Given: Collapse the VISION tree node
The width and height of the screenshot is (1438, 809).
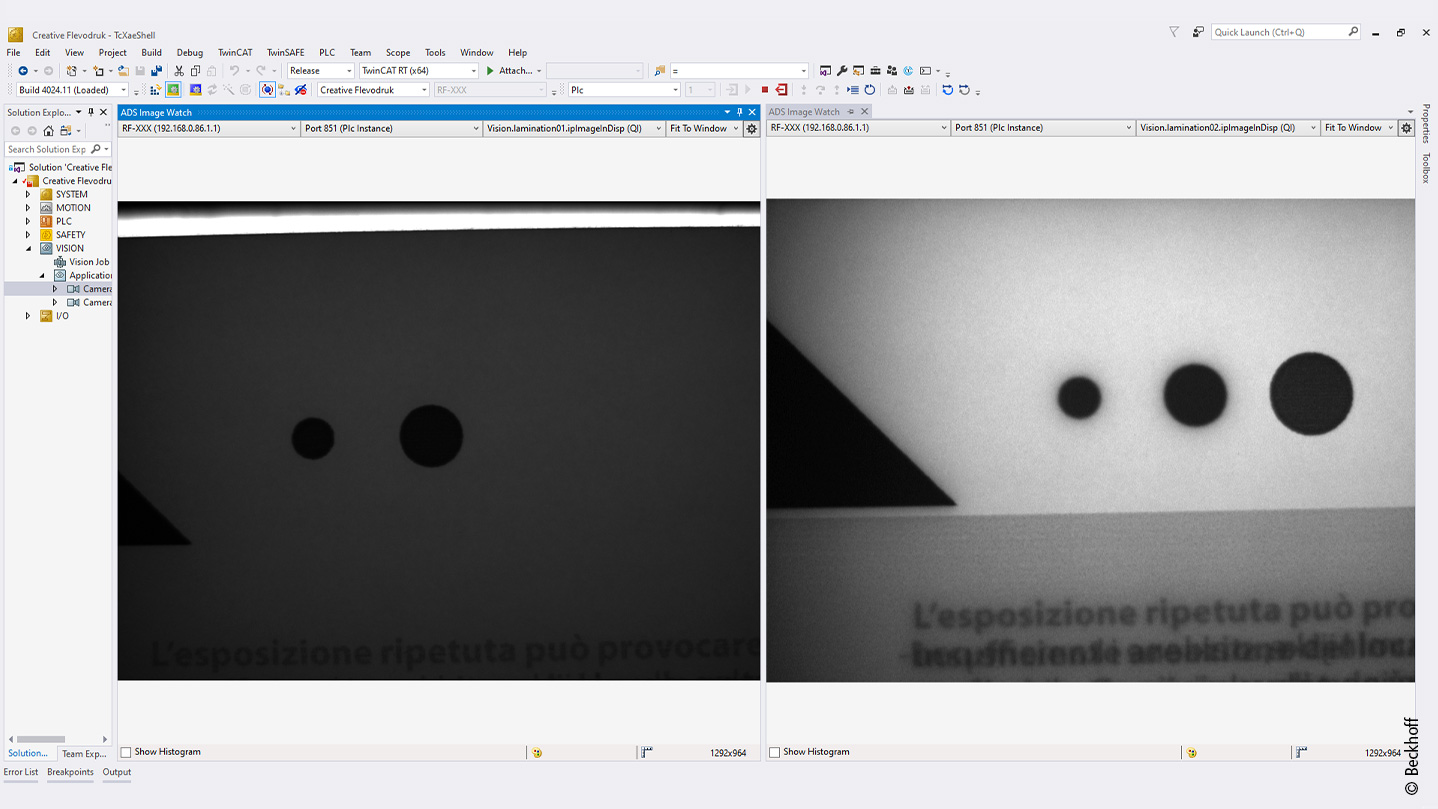Looking at the screenshot, I should (x=28, y=248).
